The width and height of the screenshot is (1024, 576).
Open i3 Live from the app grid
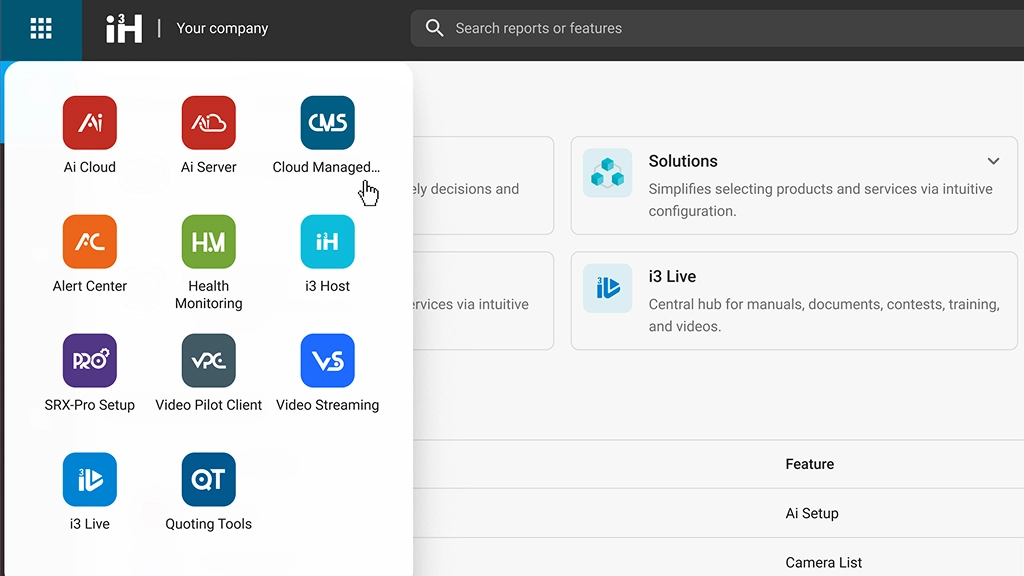(x=89, y=479)
